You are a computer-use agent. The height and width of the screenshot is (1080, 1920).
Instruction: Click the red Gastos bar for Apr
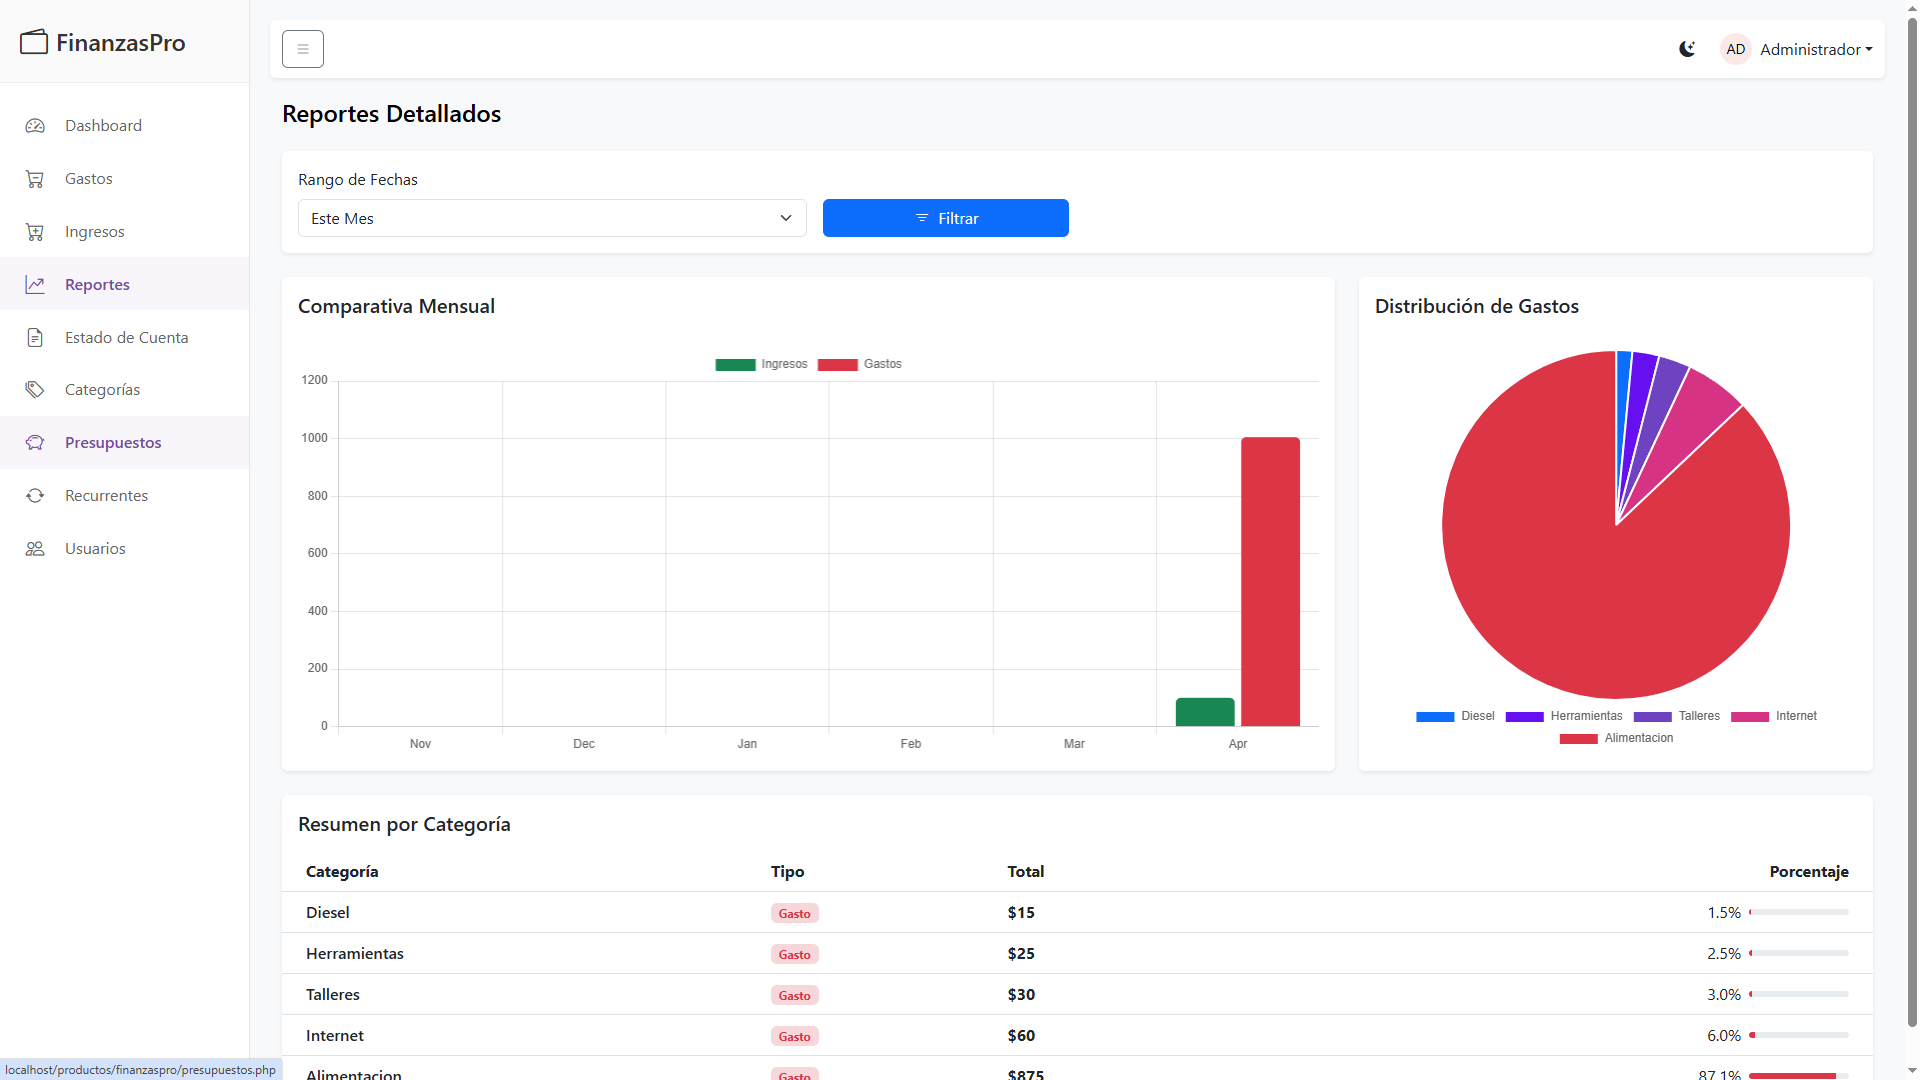[x=1270, y=582]
